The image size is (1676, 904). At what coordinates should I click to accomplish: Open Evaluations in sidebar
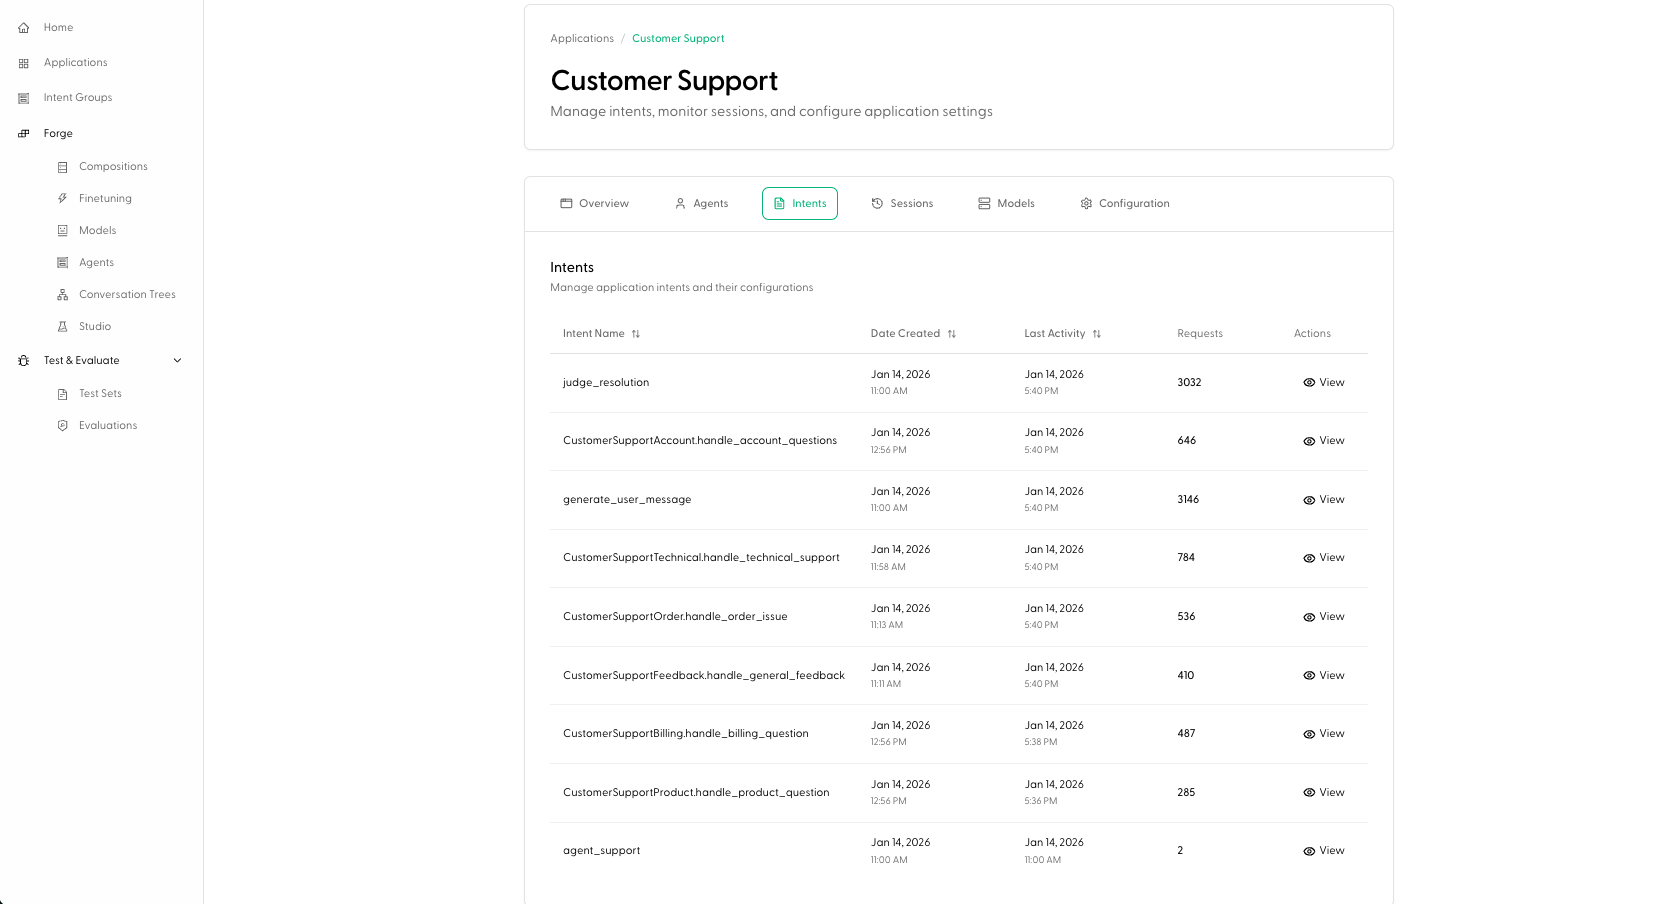point(108,426)
